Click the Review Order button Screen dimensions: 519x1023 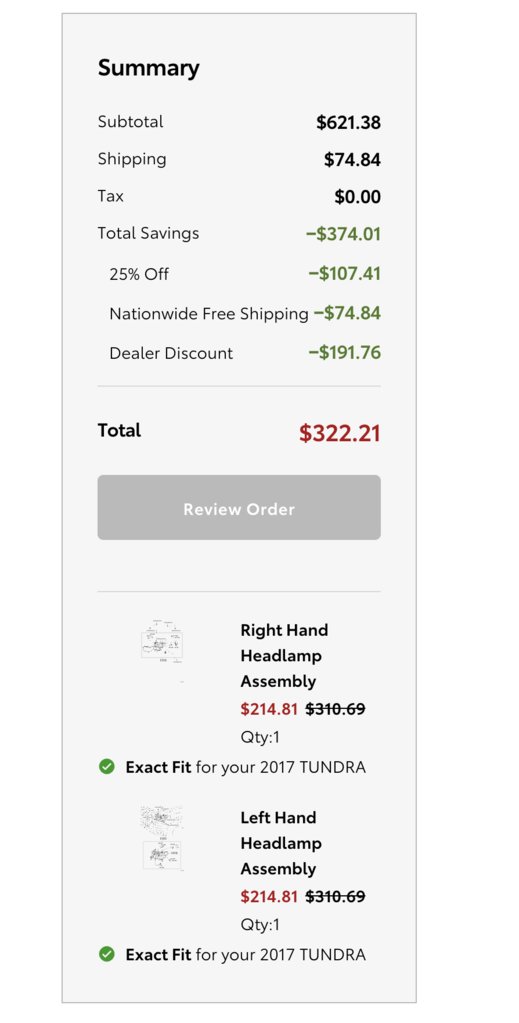[239, 507]
